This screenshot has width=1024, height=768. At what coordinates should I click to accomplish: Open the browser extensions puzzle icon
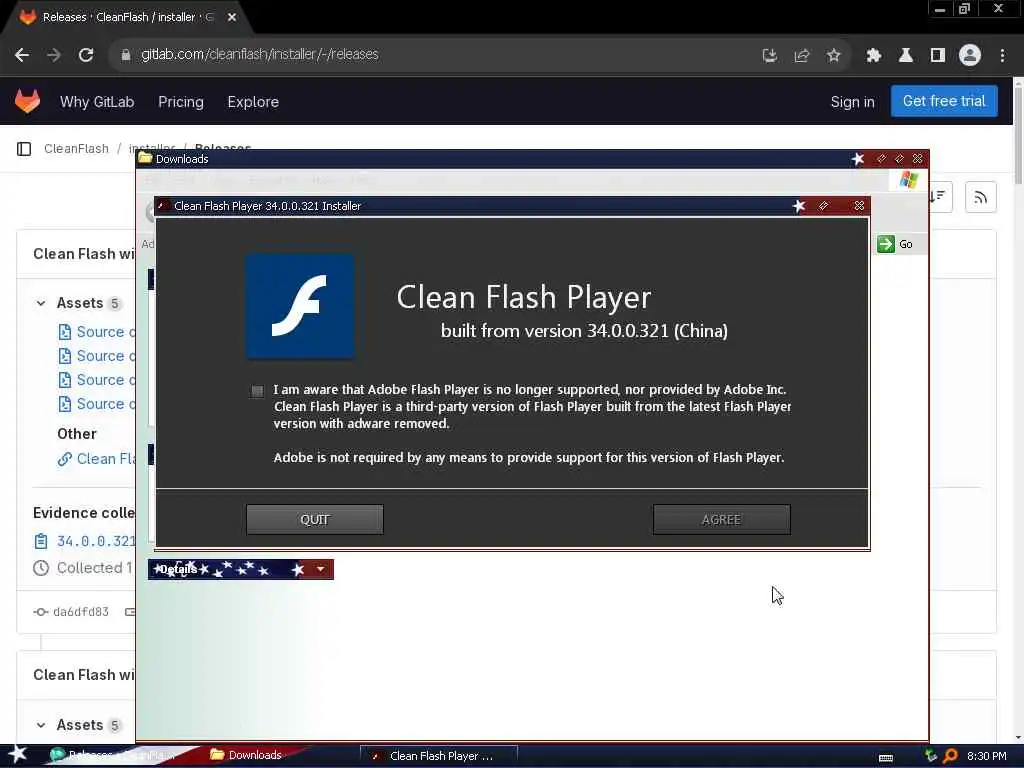tap(874, 56)
